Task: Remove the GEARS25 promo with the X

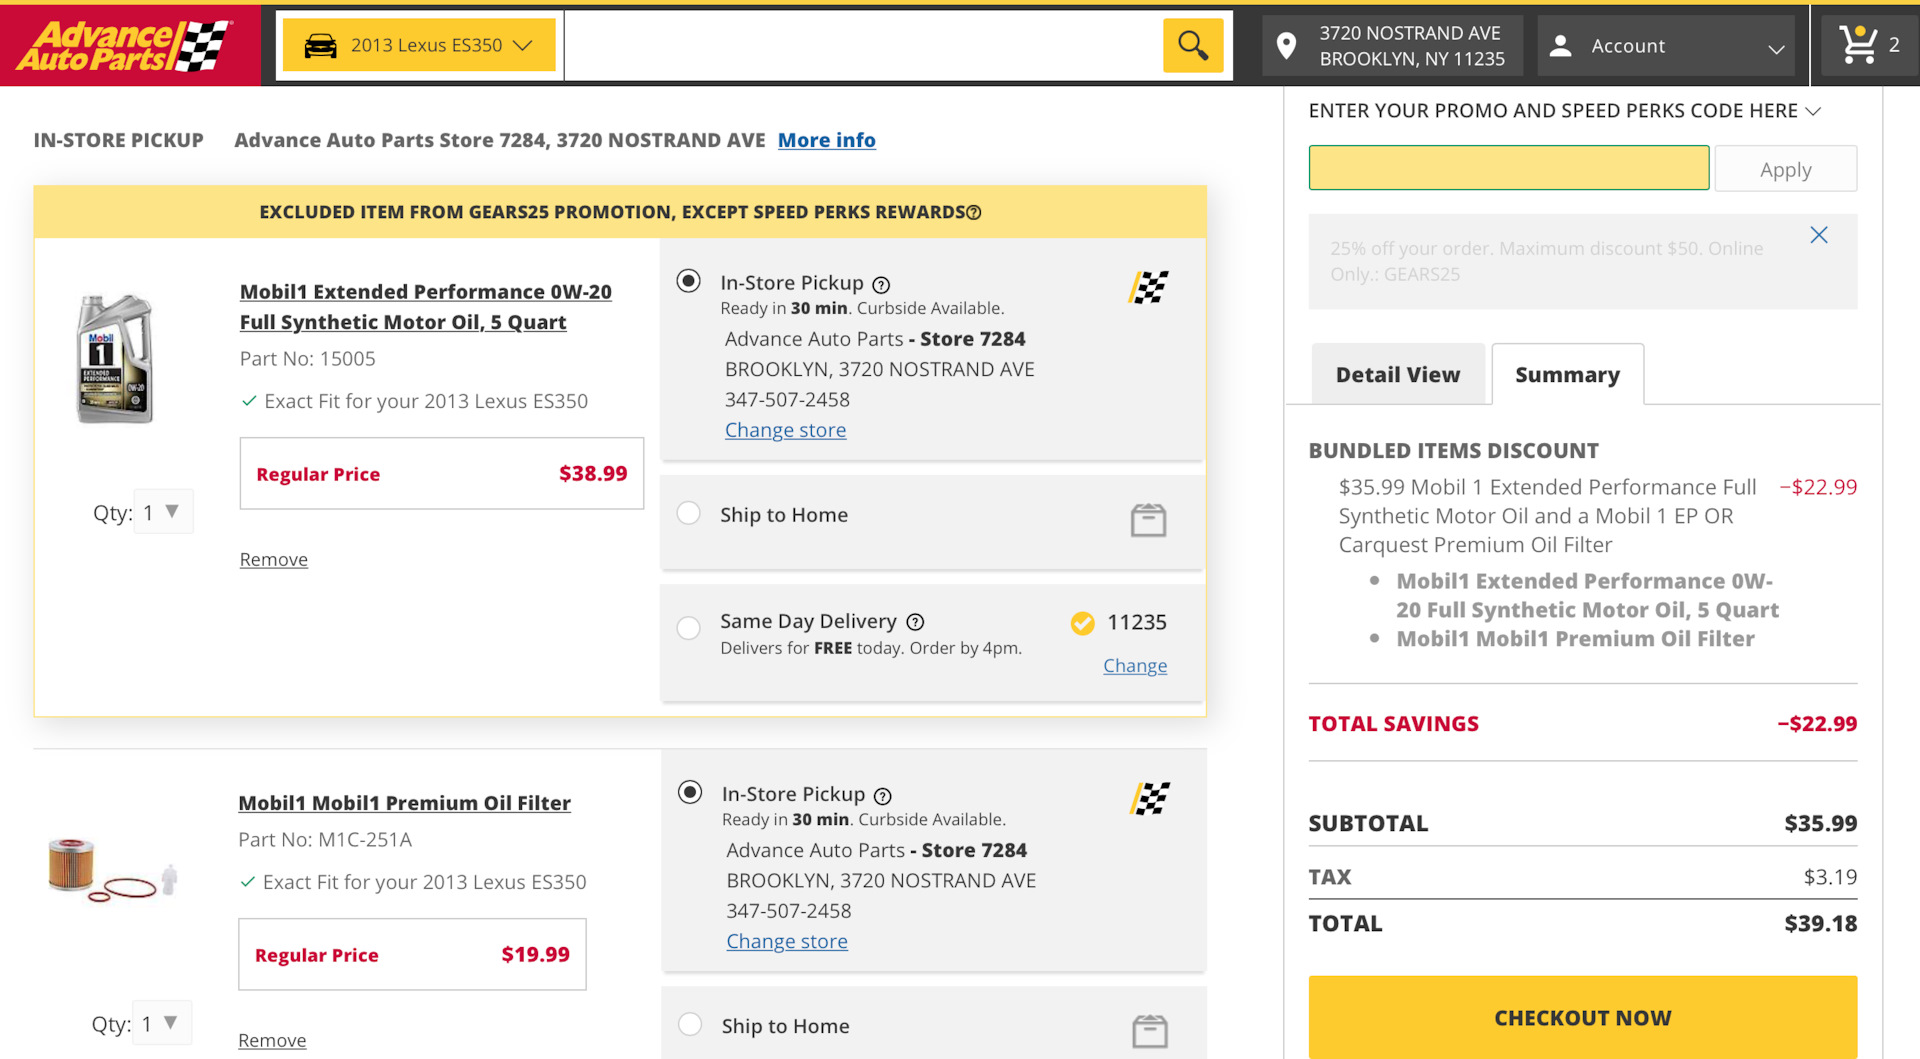Action: point(1819,235)
